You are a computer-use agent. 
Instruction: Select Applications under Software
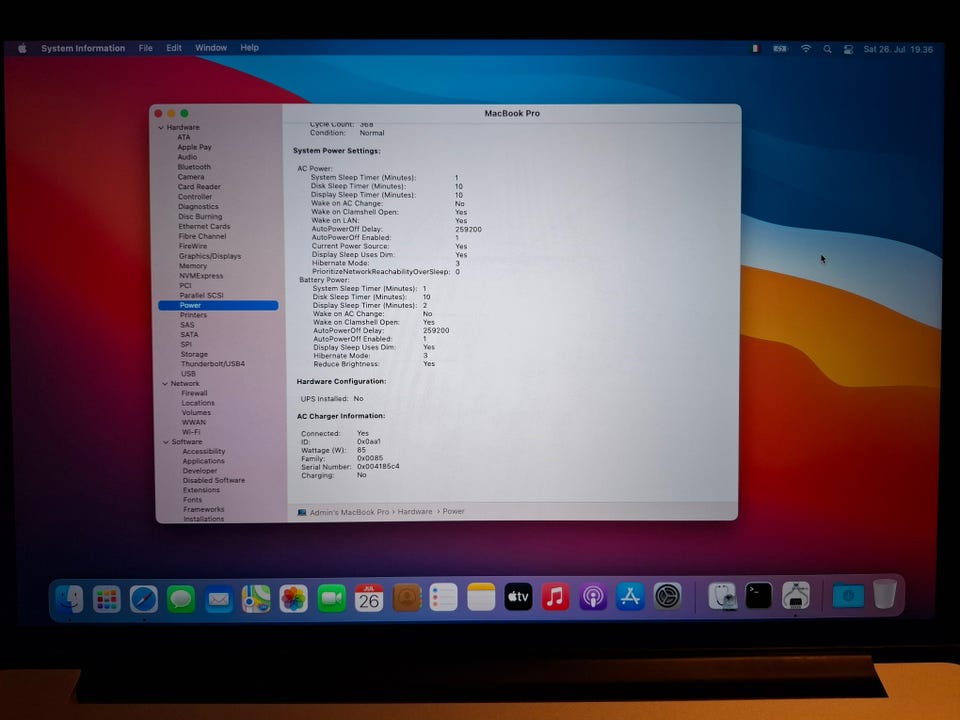pos(203,461)
